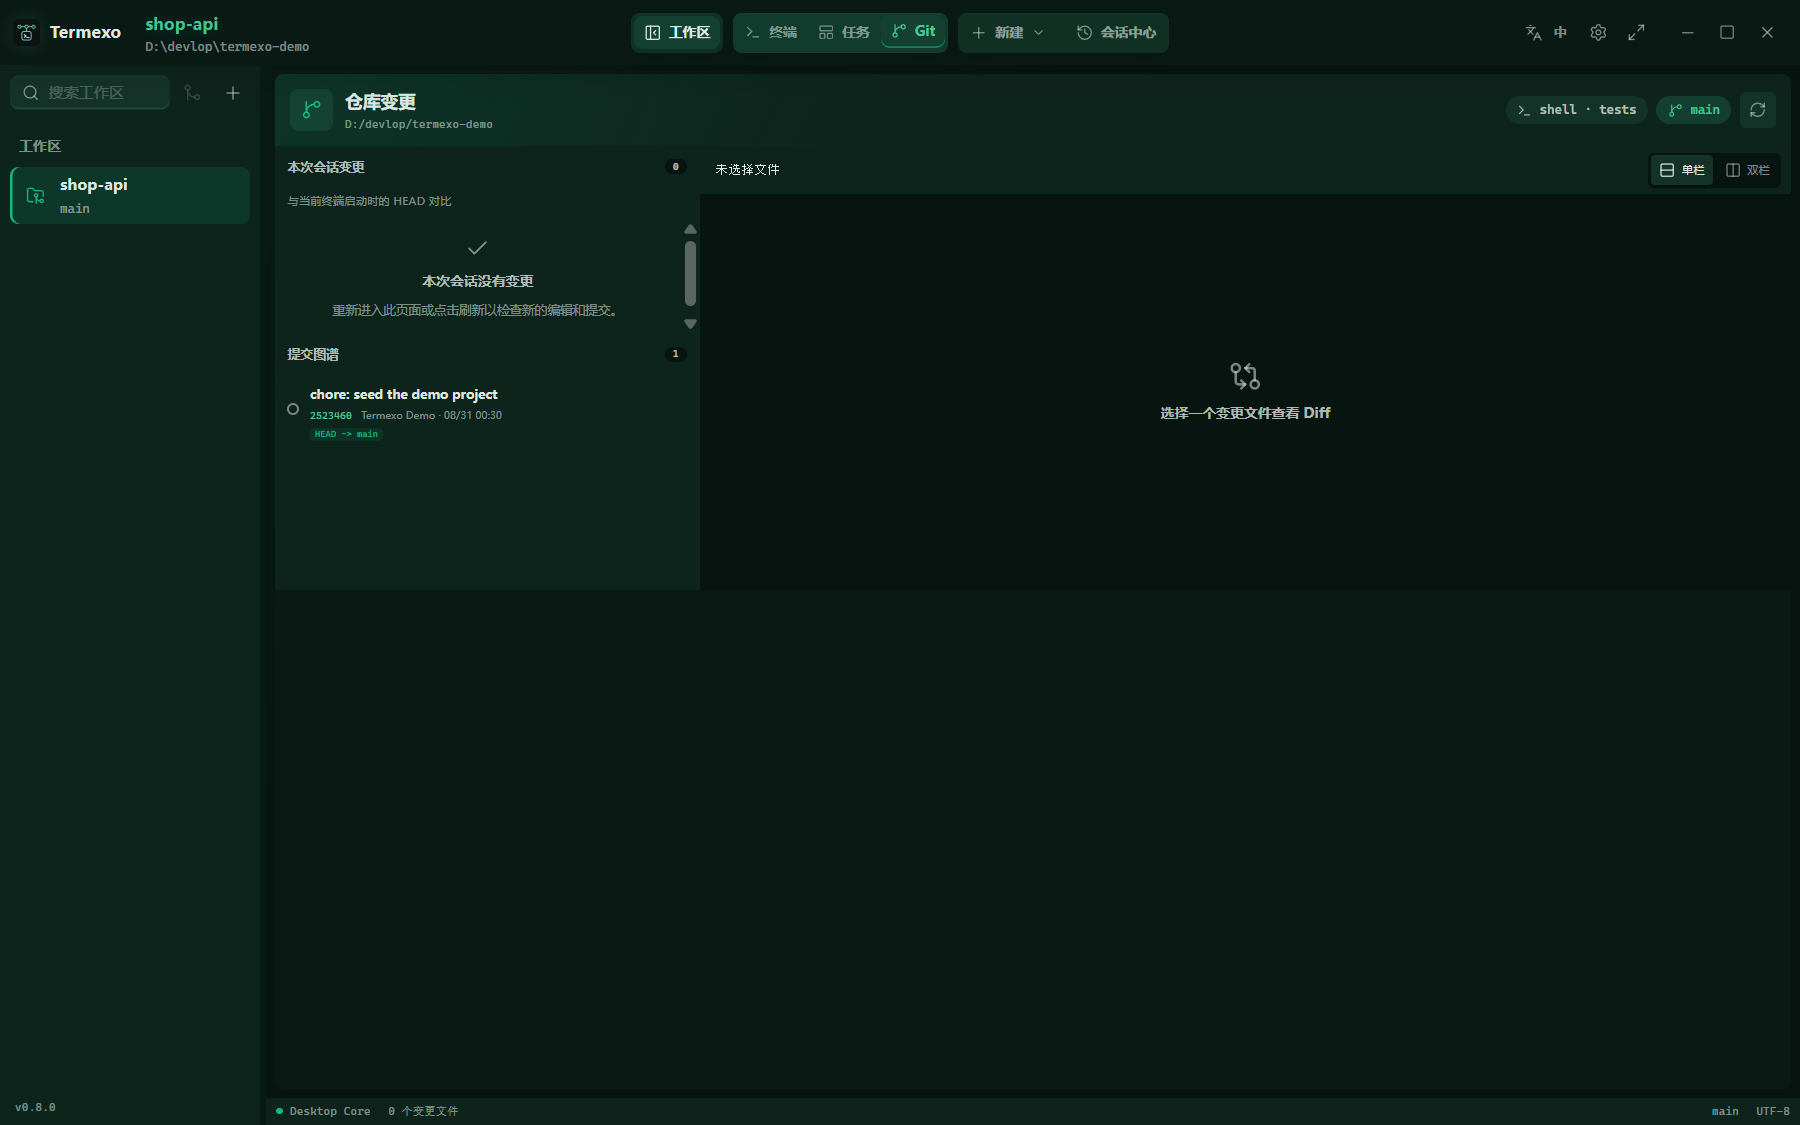Click commit hash 2523460
1800x1125 pixels.
[330, 415]
